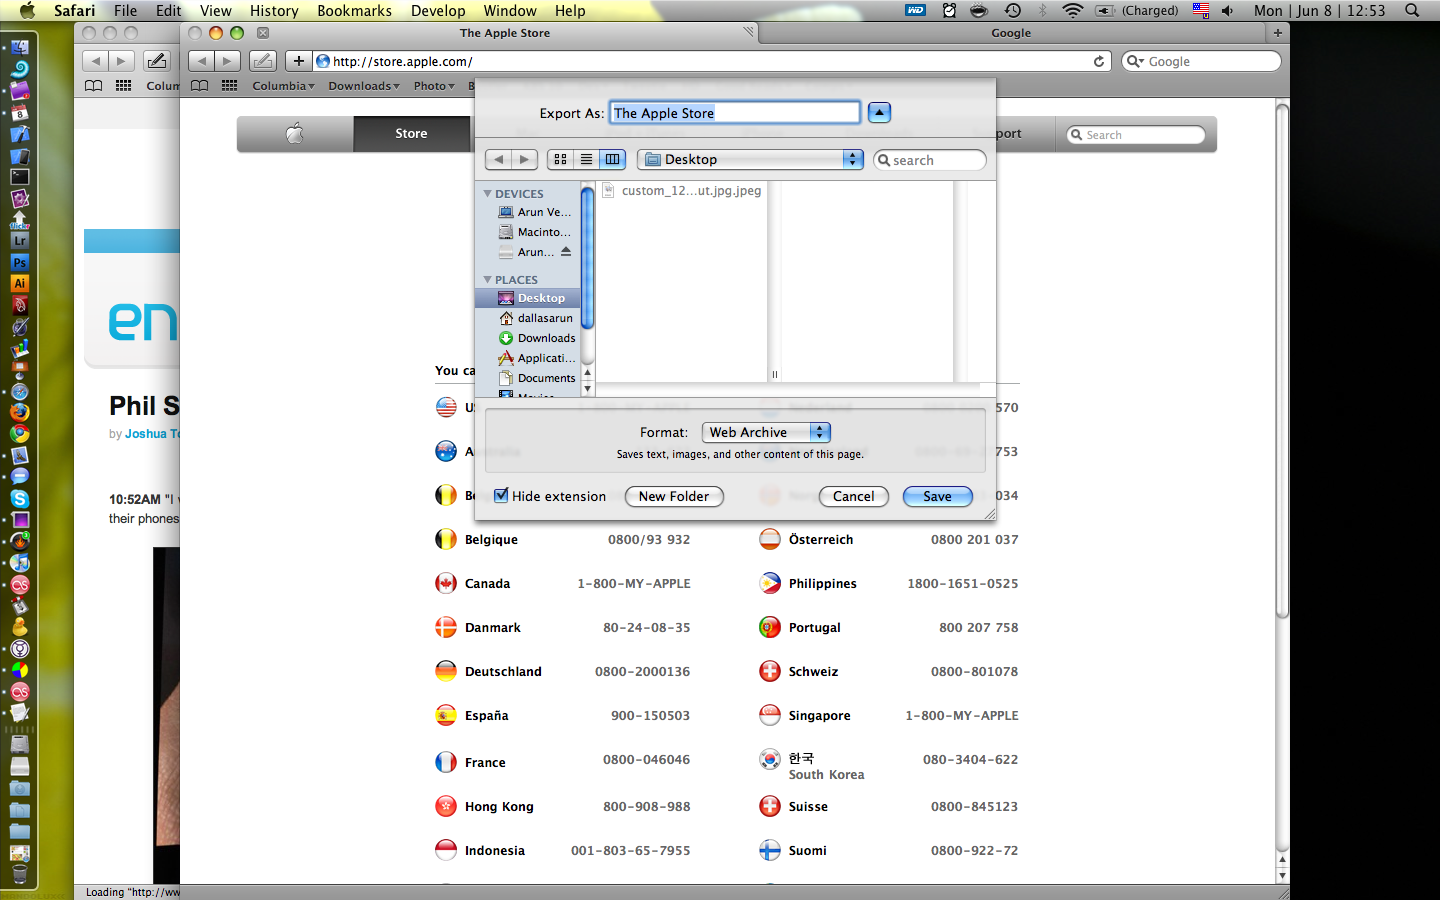This screenshot has height=900, width=1440.
Task: Switch to the Google tab
Action: coord(1011,33)
